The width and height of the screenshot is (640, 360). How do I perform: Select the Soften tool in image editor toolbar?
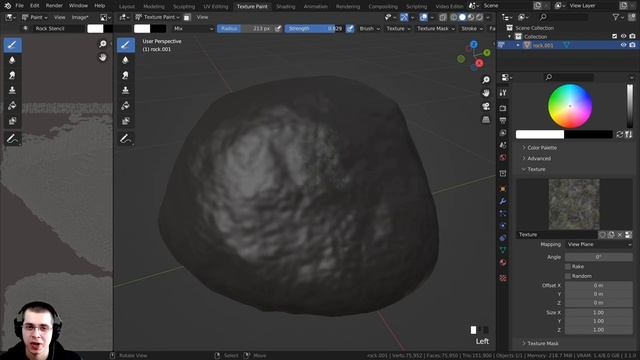[12, 60]
